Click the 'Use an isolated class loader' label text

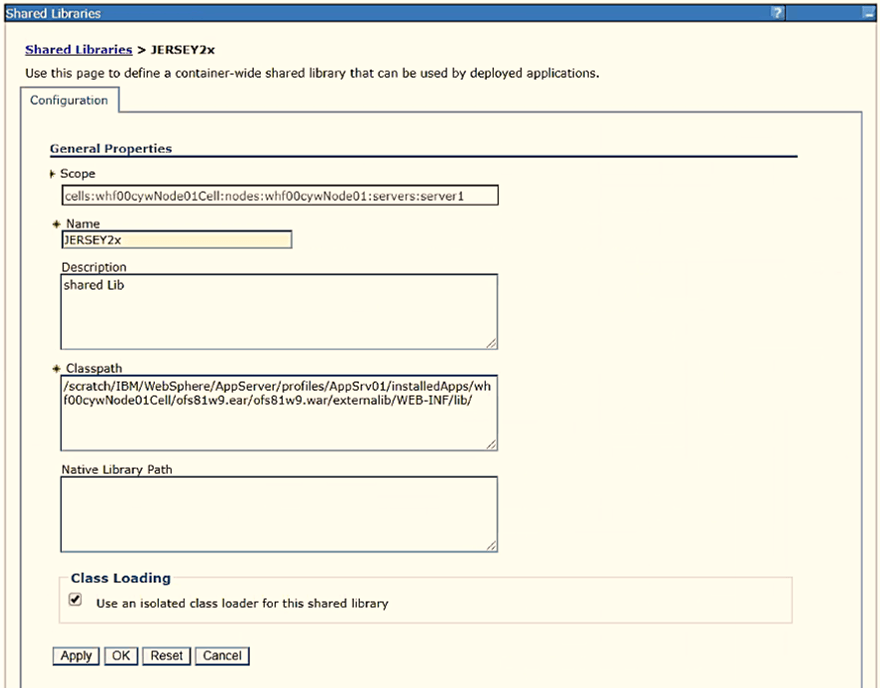pyautogui.click(x=242, y=603)
